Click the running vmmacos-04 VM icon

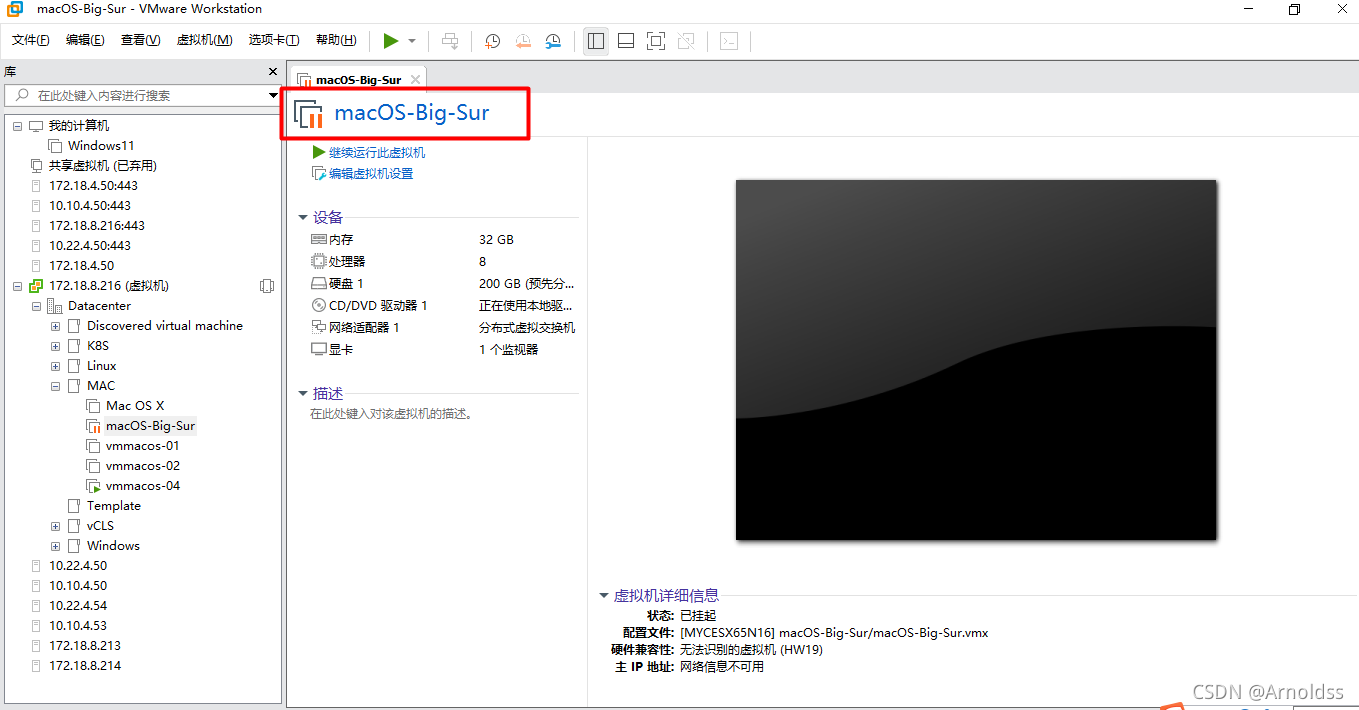click(x=94, y=486)
